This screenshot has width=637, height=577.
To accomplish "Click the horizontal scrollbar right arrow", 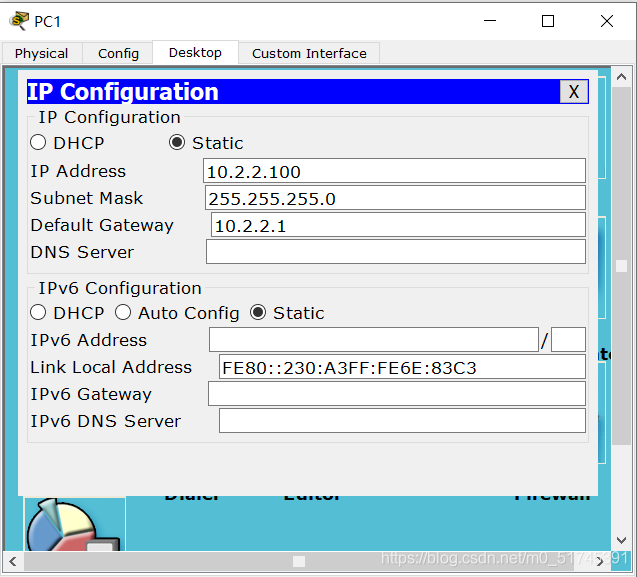I will [600, 562].
